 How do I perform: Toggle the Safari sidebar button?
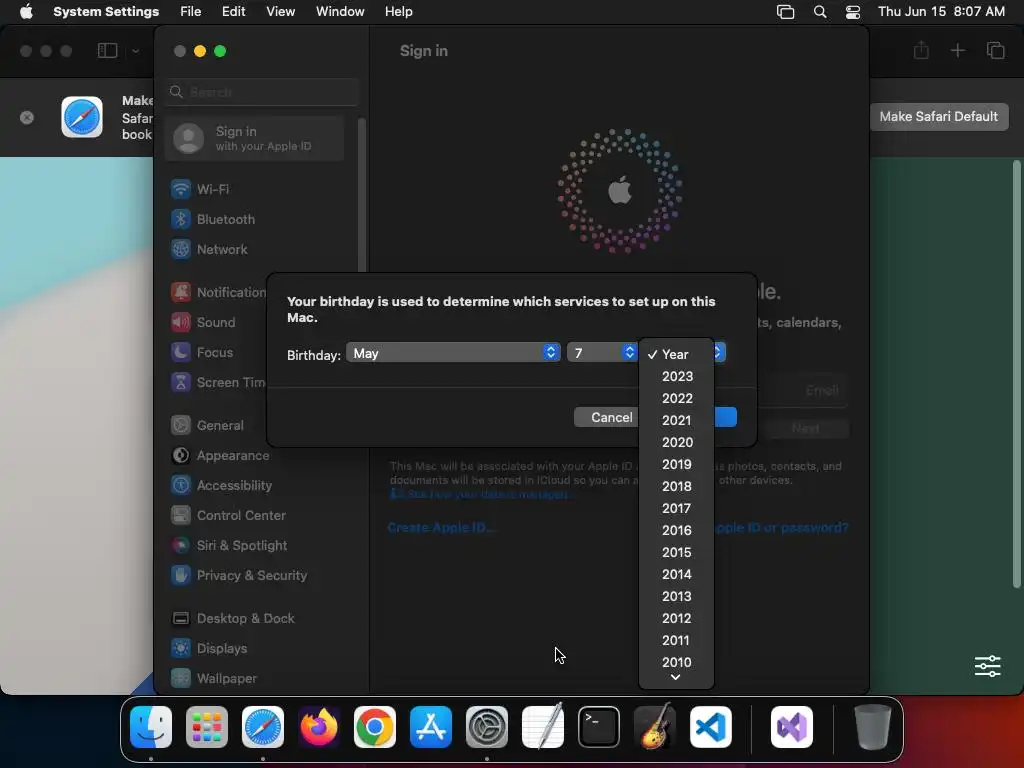point(107,51)
